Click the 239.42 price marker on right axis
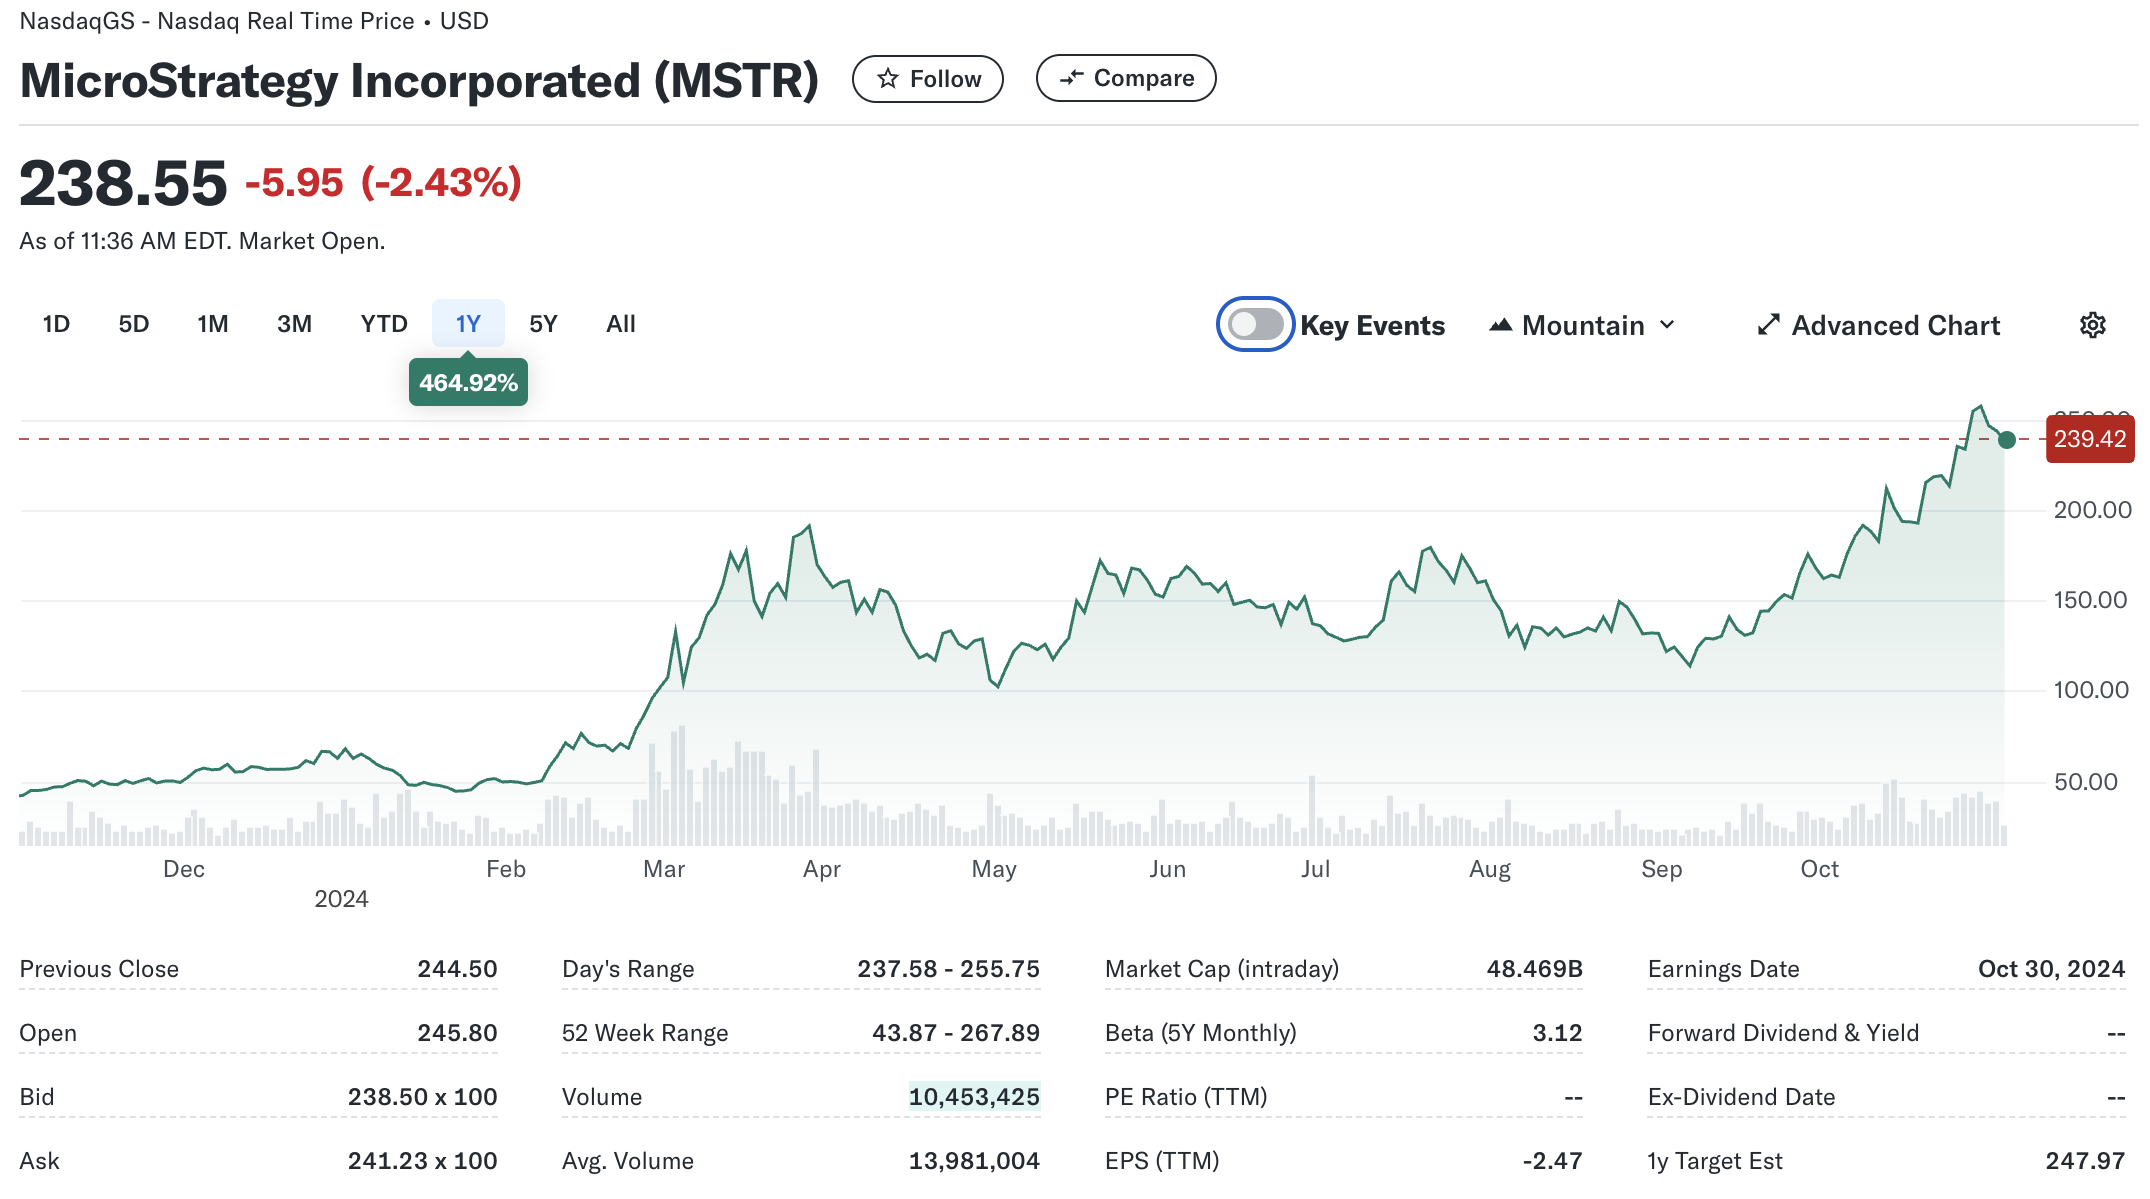This screenshot has width=2150, height=1199. point(2089,439)
